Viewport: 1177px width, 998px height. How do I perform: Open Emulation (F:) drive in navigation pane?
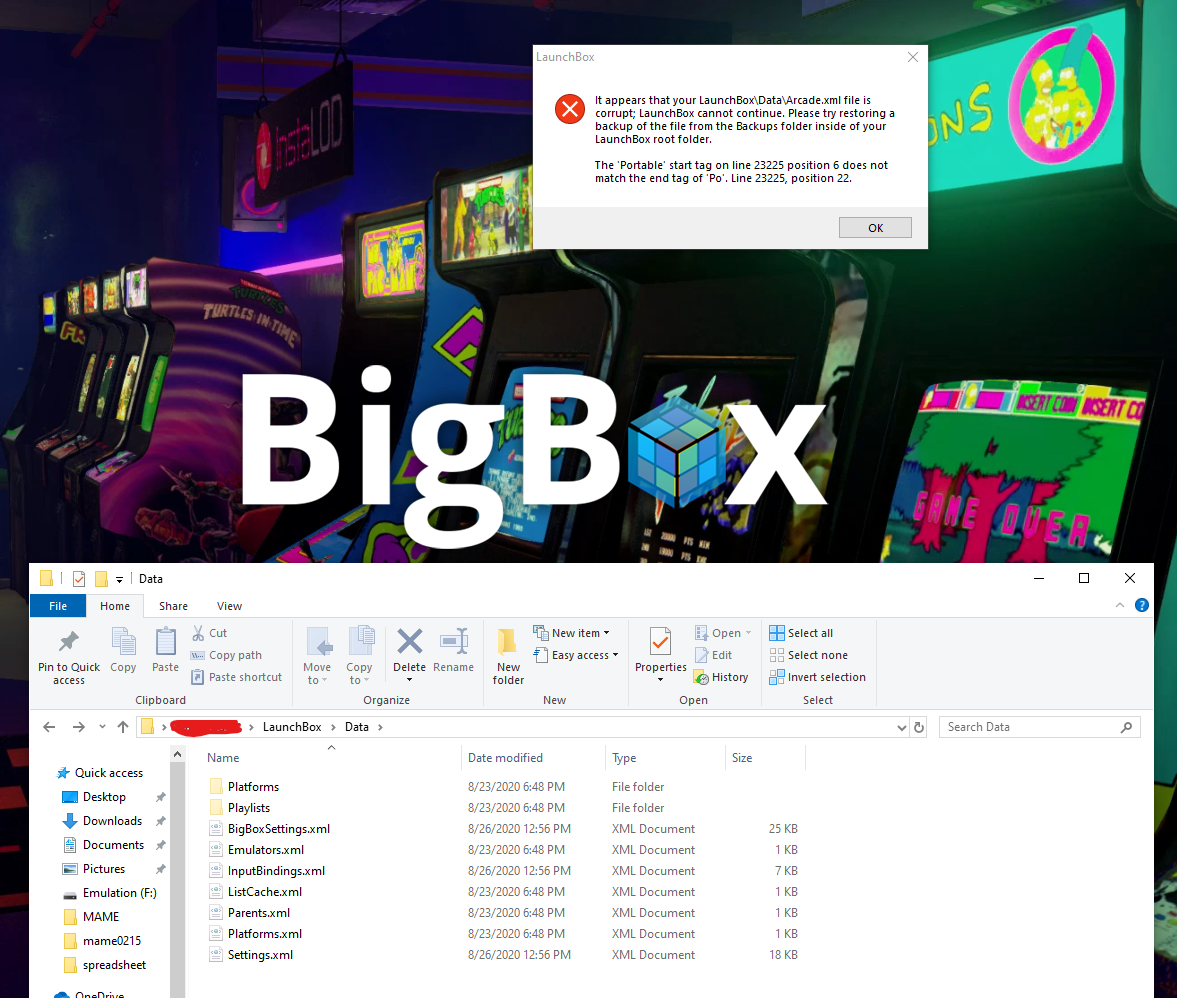119,893
